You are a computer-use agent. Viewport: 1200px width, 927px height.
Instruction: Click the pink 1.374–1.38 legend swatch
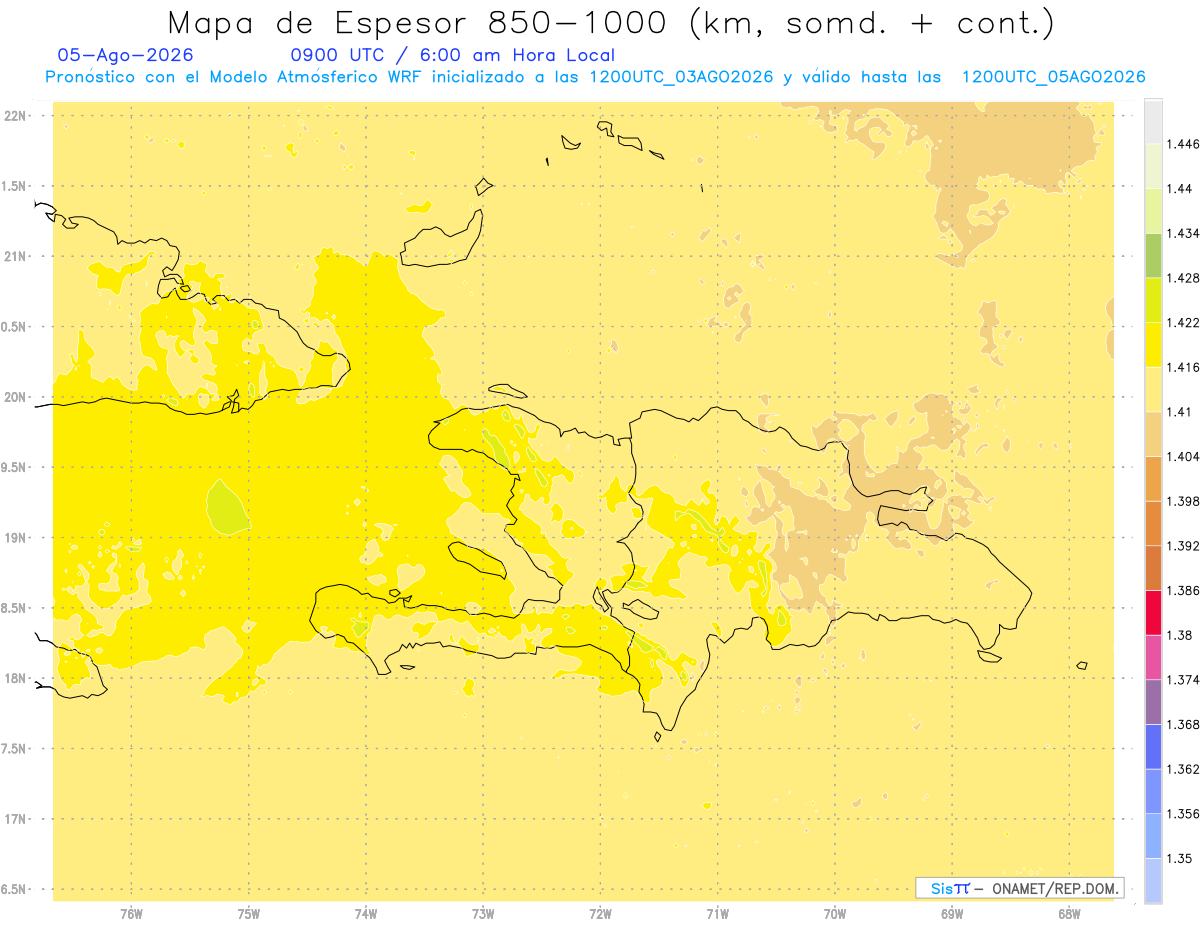1153,657
